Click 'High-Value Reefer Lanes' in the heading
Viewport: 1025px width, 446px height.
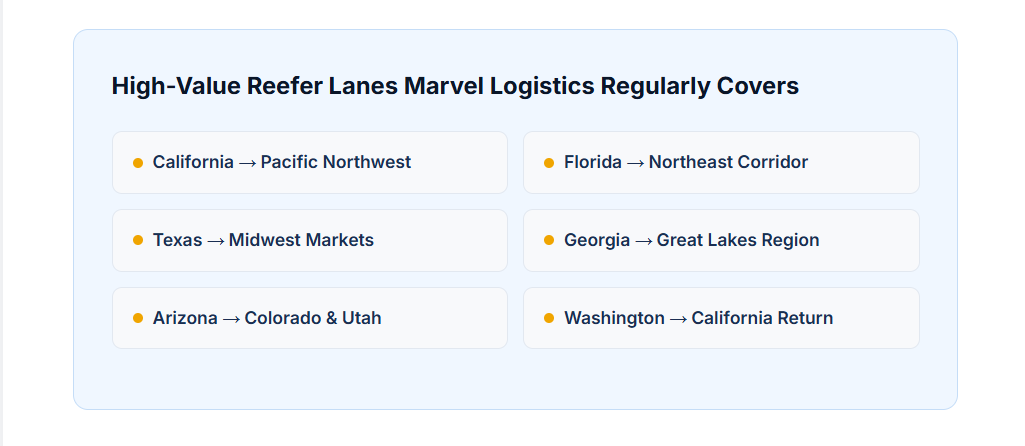coord(255,86)
